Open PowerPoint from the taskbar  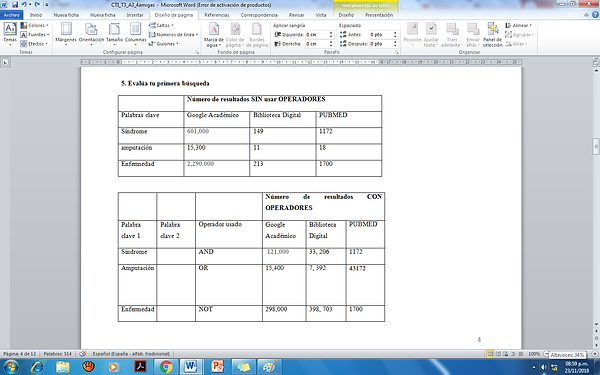[217, 367]
